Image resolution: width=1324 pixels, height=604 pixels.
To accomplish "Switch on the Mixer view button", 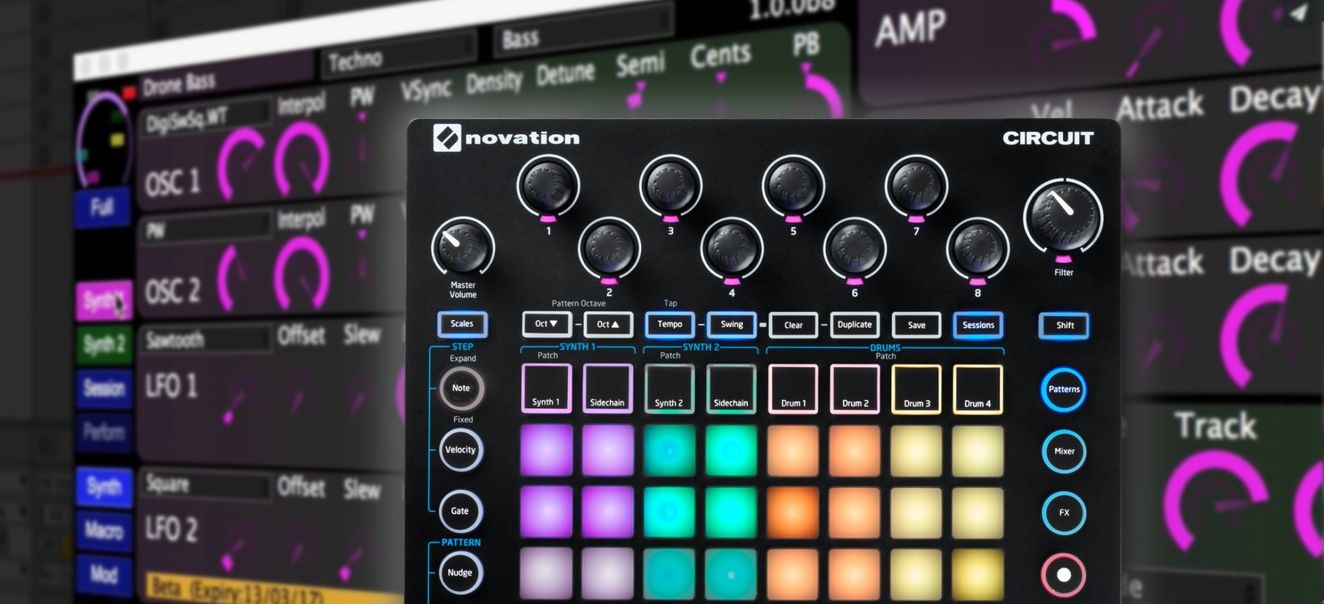I will coord(1063,451).
